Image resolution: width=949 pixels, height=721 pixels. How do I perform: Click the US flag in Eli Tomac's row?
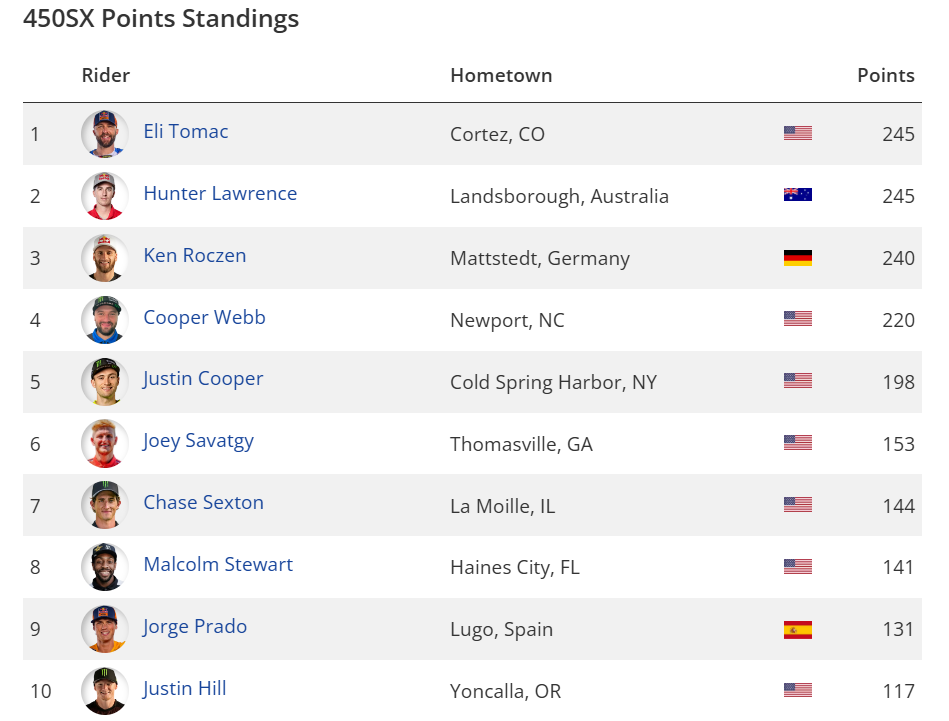[x=797, y=133]
